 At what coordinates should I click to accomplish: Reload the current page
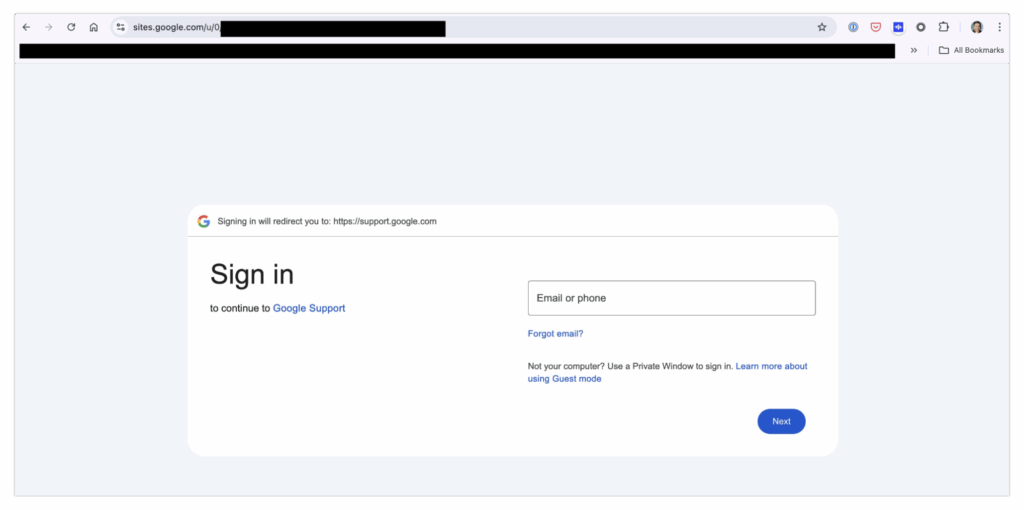pos(71,27)
